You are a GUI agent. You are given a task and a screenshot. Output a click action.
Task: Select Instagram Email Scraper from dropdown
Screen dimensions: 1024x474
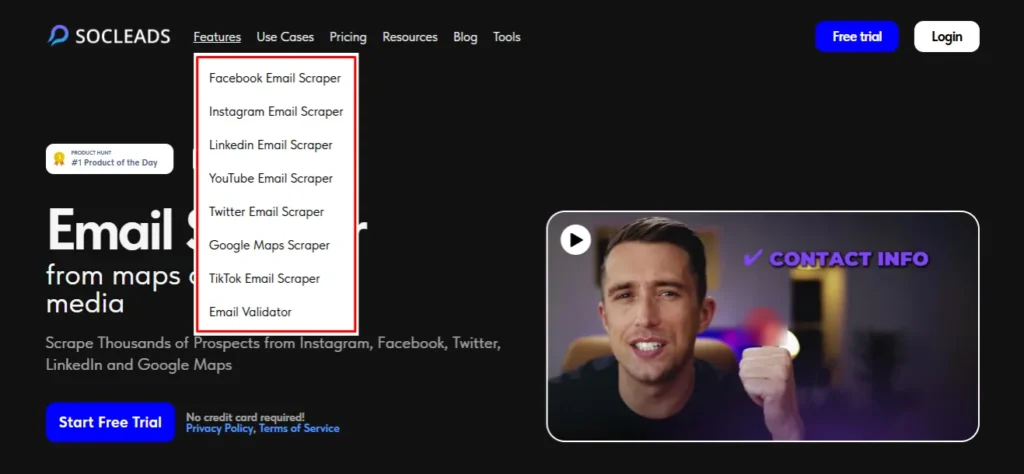(x=276, y=112)
